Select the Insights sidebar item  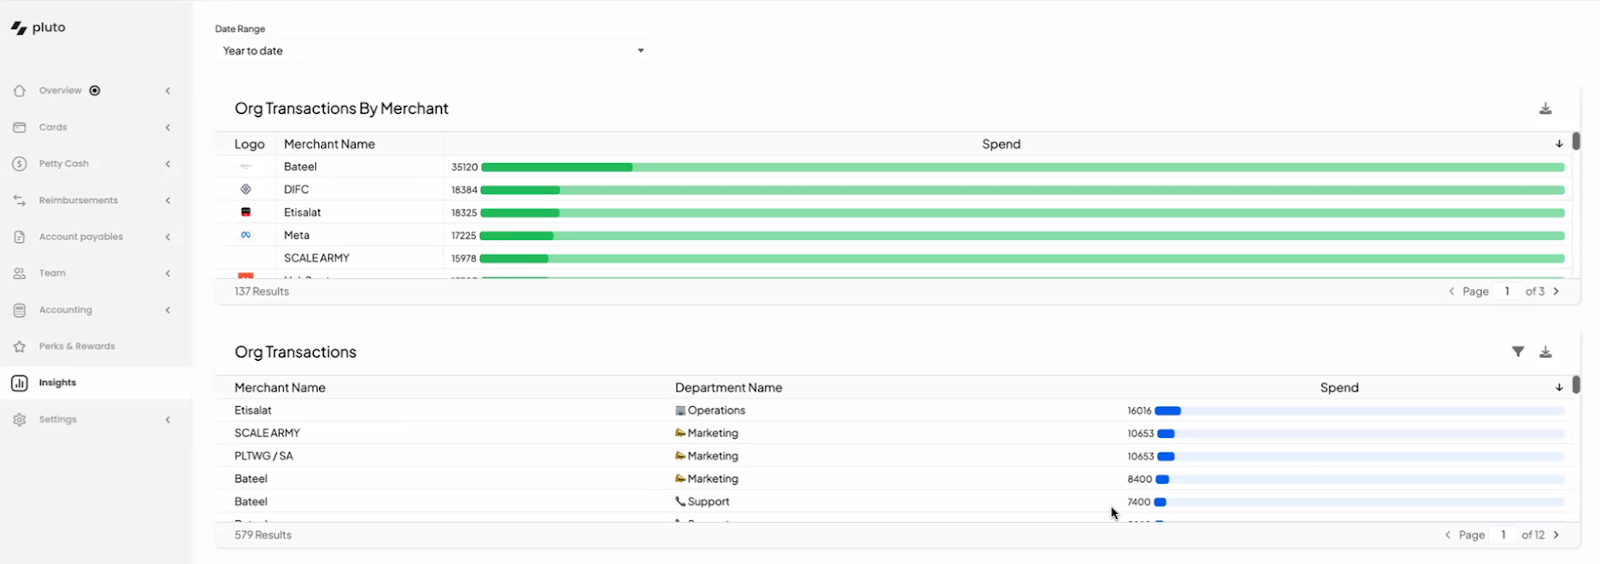95,383
